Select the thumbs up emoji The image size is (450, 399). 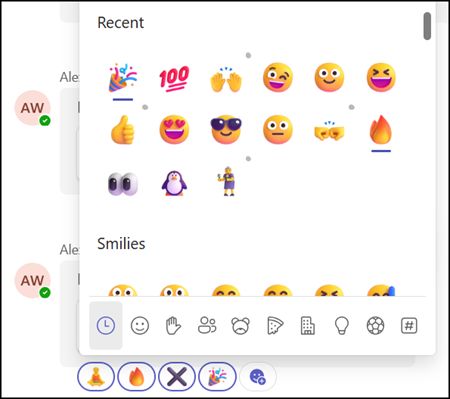[123, 130]
